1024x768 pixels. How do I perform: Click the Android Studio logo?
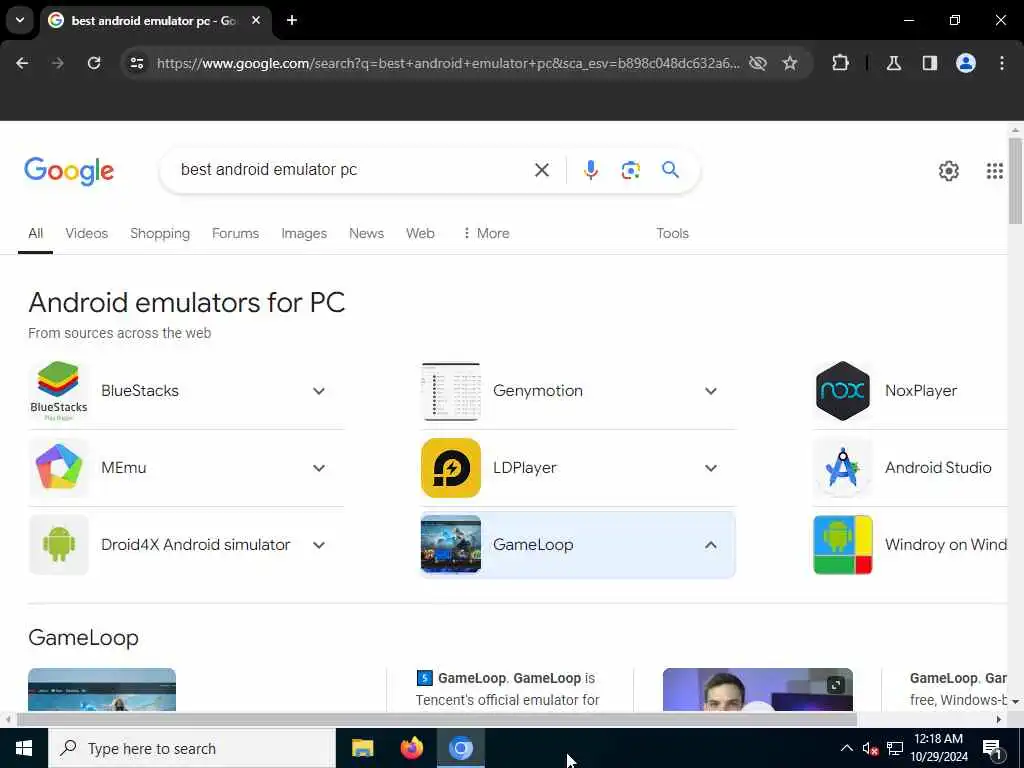(x=843, y=468)
